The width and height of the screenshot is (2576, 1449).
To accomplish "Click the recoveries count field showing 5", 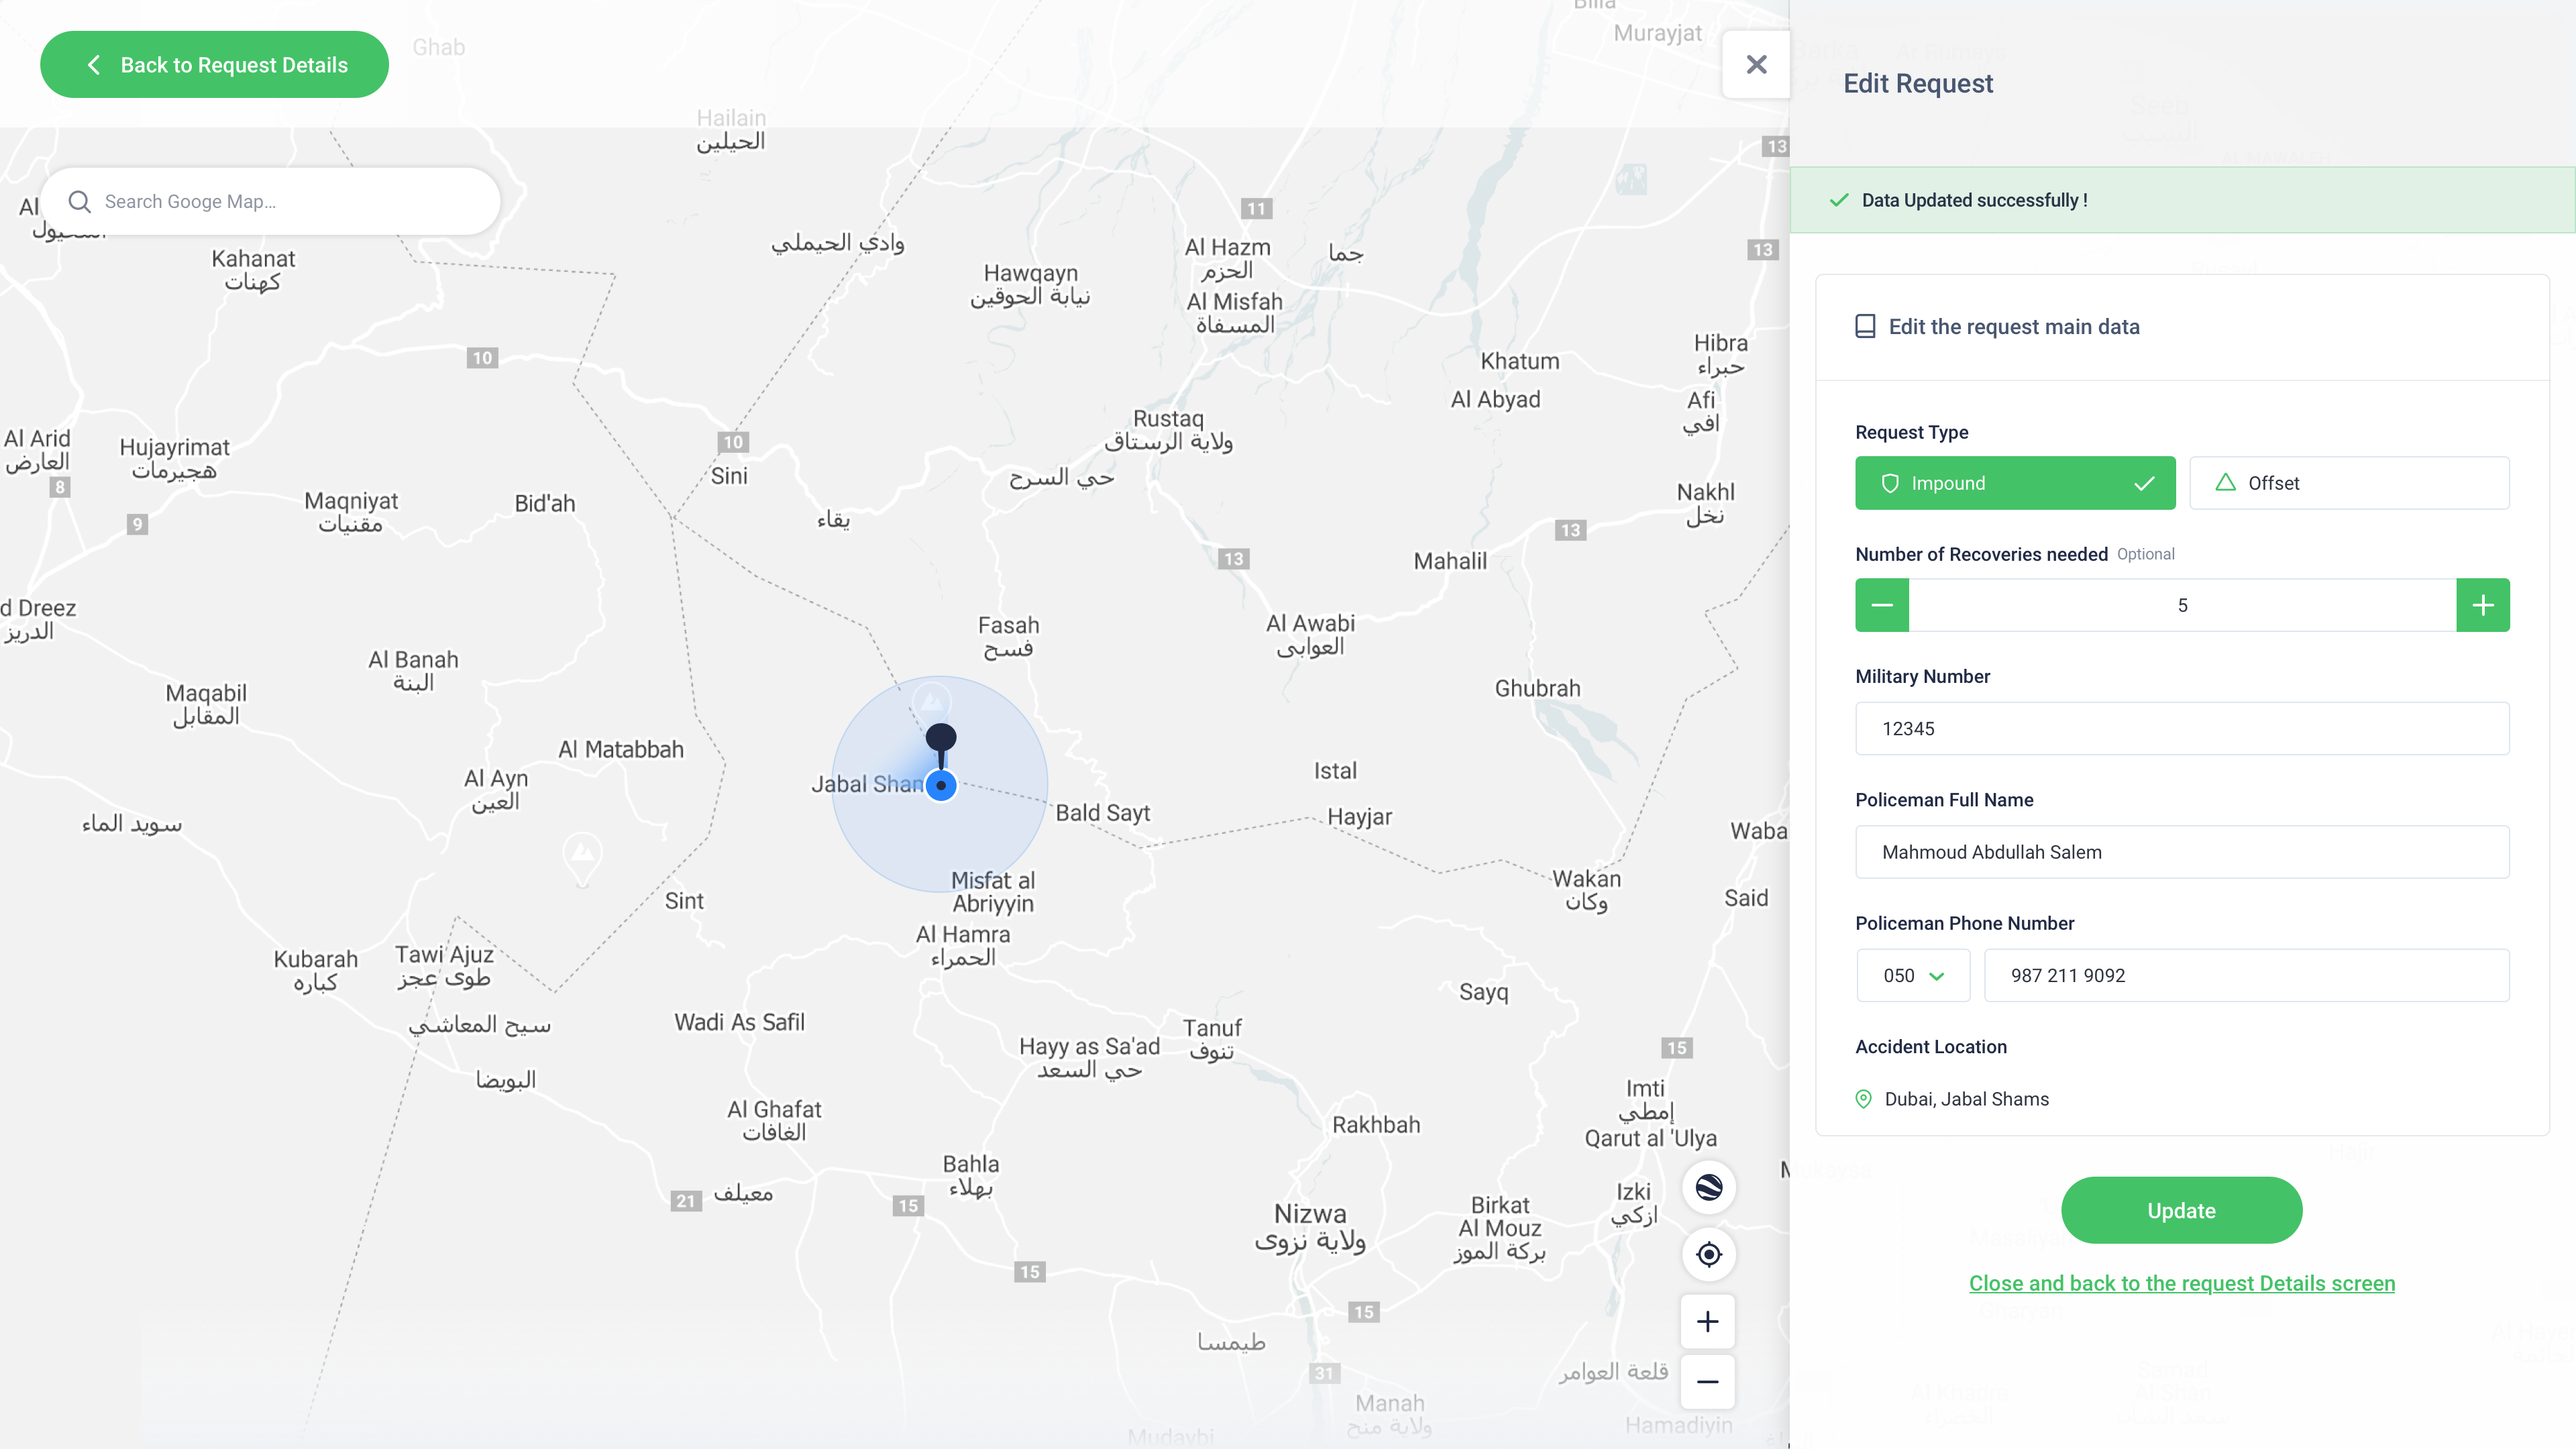I will pyautogui.click(x=2182, y=605).
